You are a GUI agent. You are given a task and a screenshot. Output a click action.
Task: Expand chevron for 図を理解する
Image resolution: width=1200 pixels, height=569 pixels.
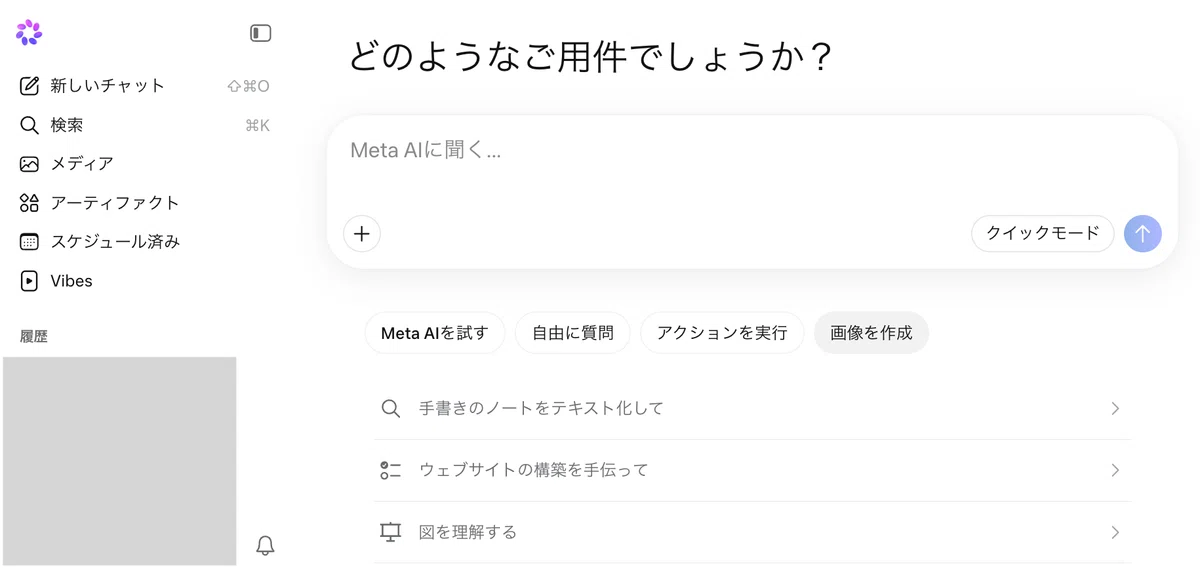click(1115, 532)
